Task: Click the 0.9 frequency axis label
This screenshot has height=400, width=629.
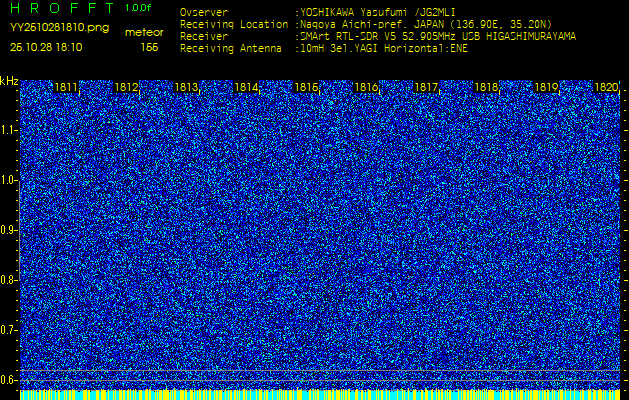Action: click(x=8, y=230)
